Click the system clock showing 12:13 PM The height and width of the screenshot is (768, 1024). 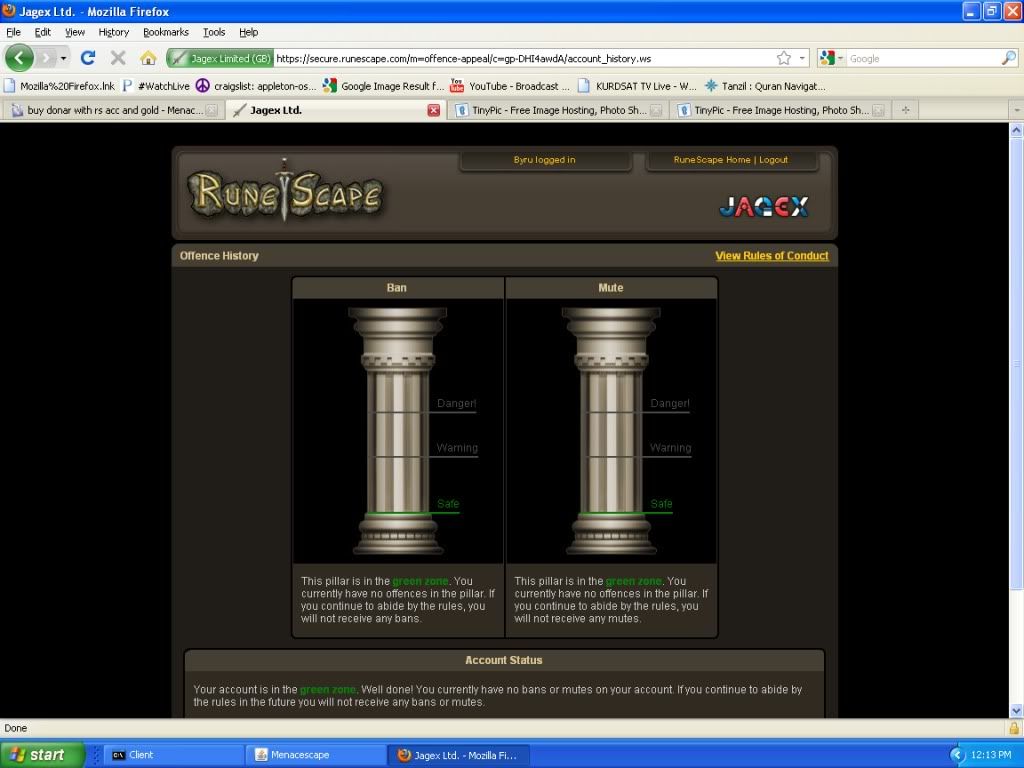[x=991, y=755]
